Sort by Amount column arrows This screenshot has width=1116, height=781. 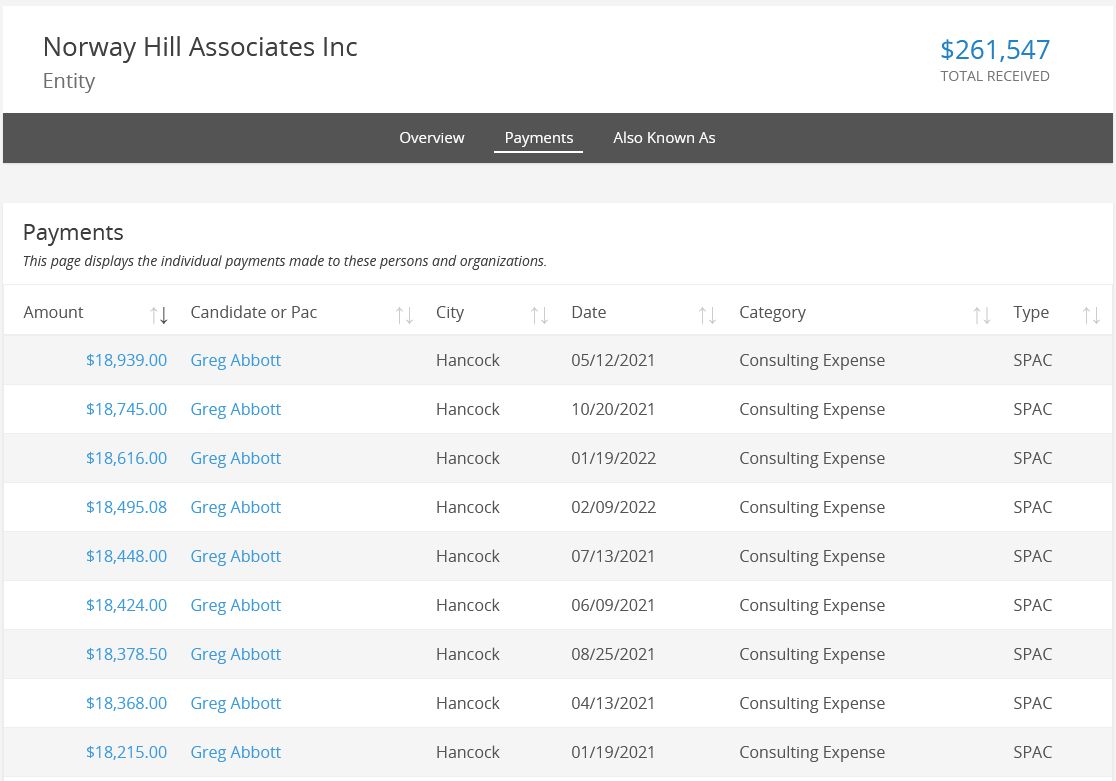pyautogui.click(x=159, y=315)
